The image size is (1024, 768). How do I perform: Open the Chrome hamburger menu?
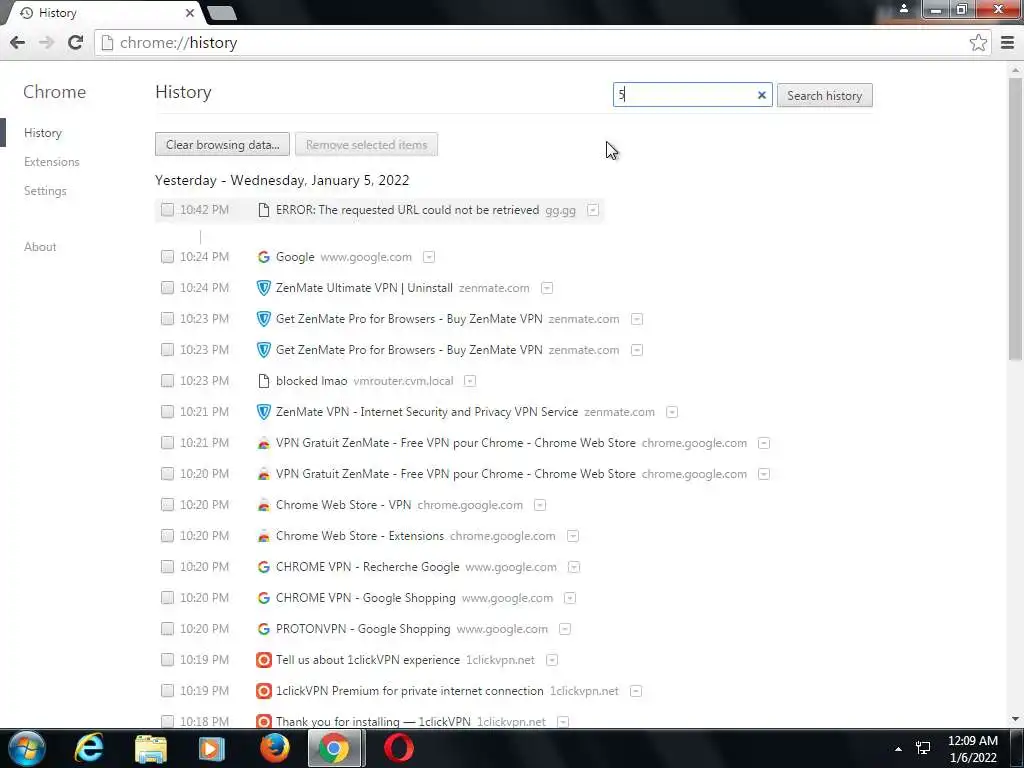point(1008,42)
